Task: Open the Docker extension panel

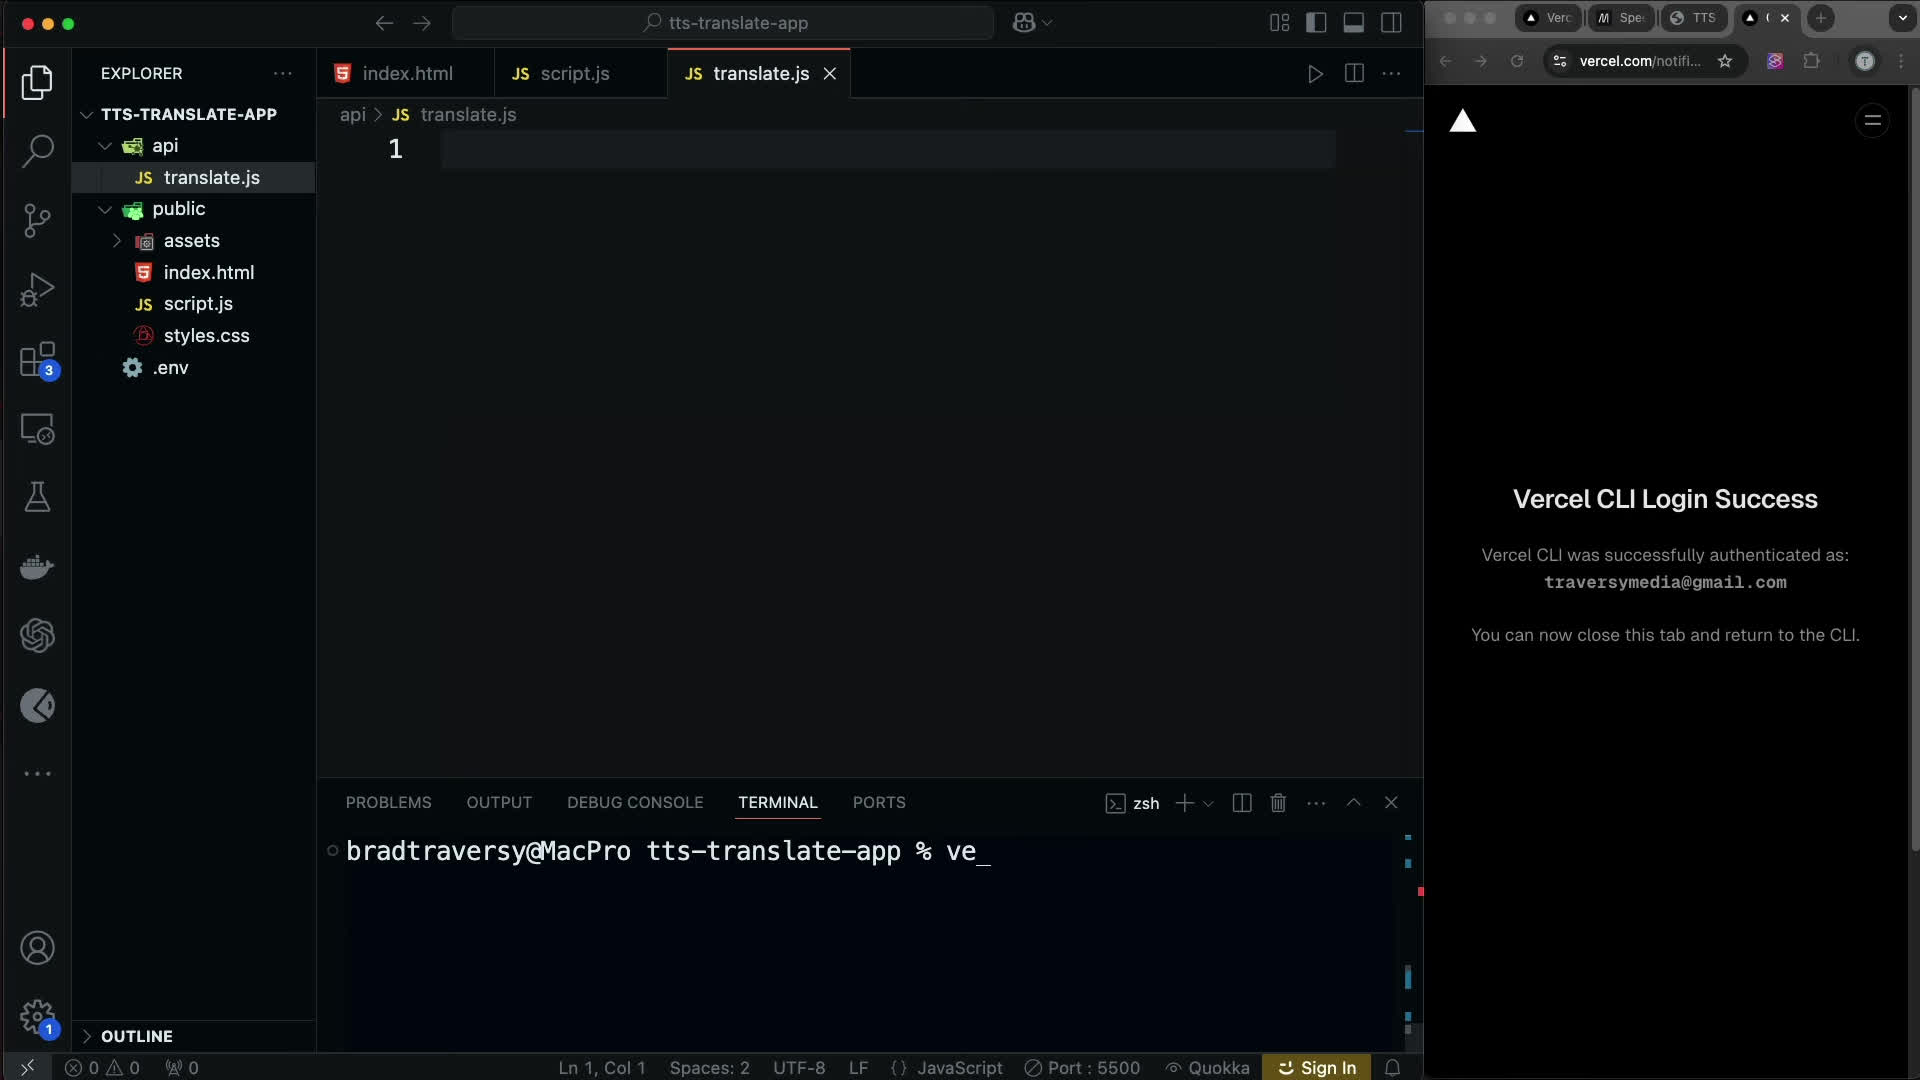Action: coord(37,567)
